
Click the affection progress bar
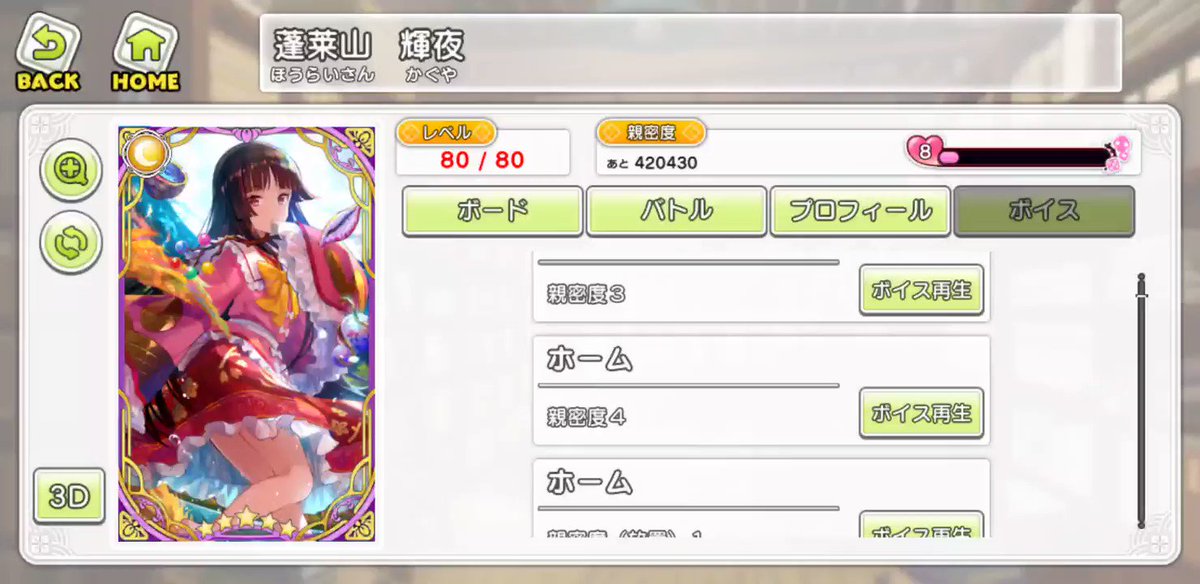tap(1023, 156)
